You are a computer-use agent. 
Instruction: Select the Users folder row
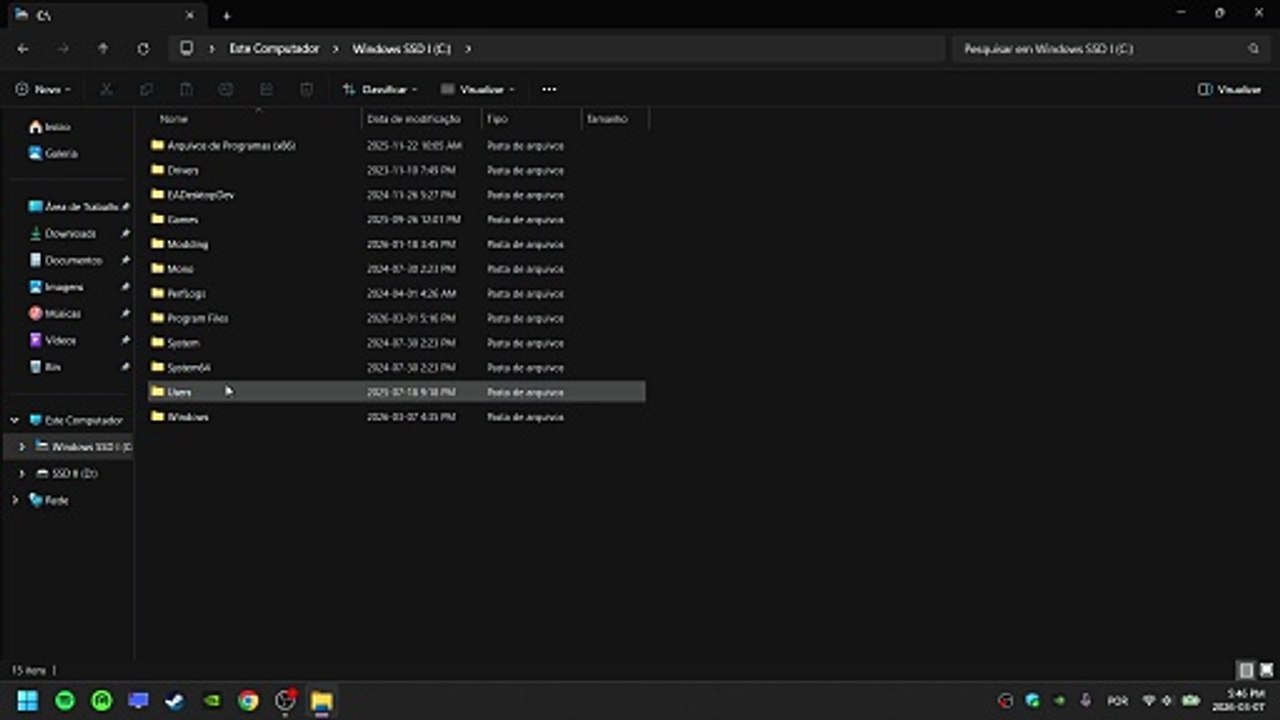397,392
